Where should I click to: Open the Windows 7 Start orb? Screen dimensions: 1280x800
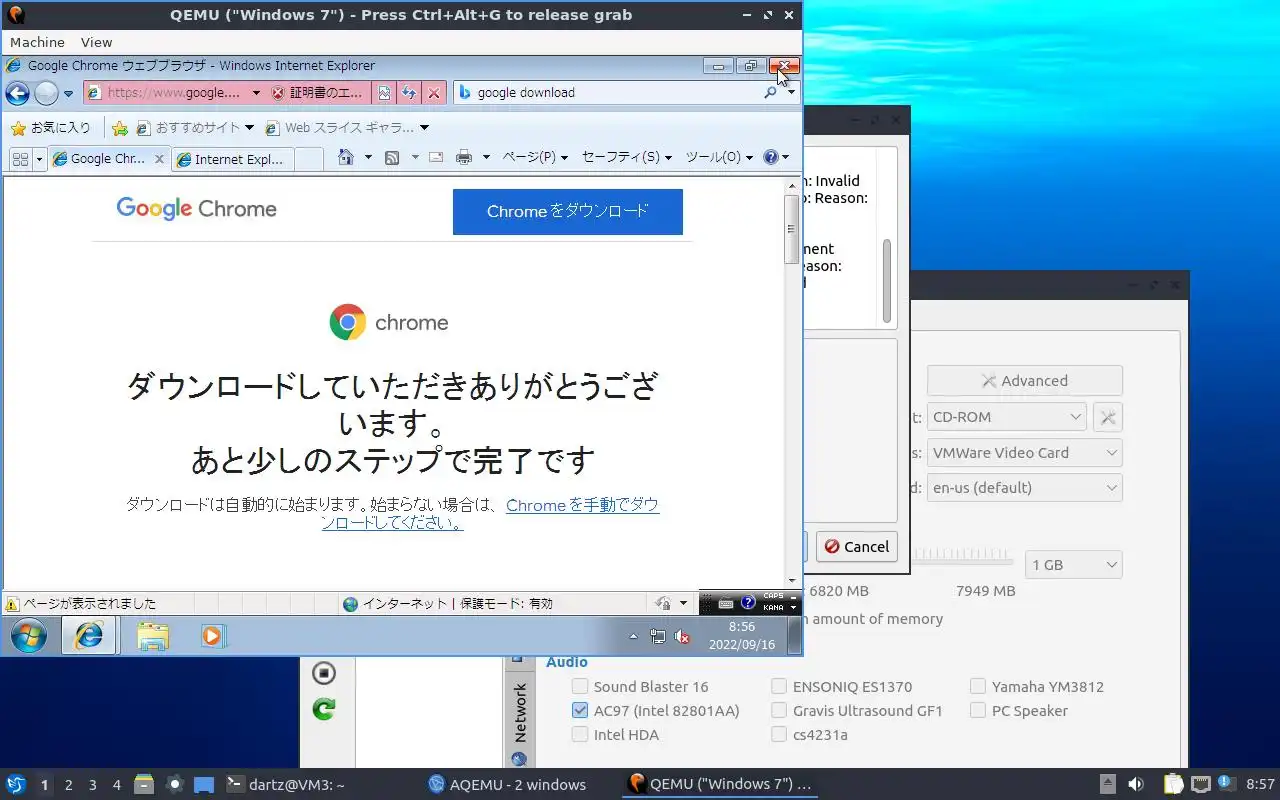pos(28,635)
